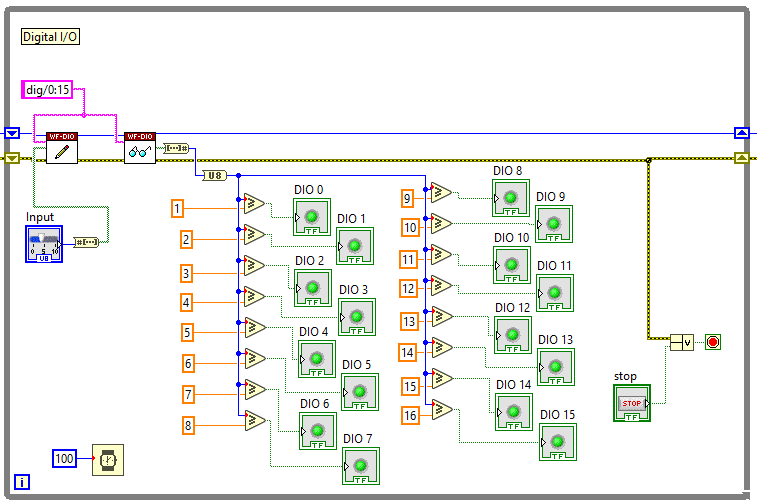Select the orange numeric constant 4
Screen dimensions: 757x504
[186, 303]
